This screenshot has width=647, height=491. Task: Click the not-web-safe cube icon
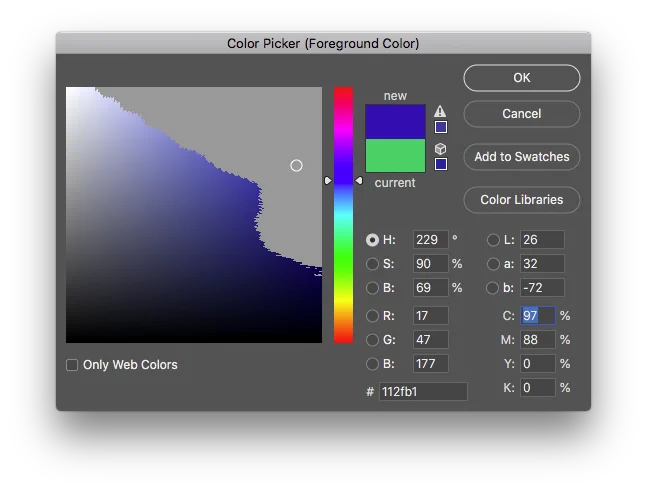pos(441,149)
